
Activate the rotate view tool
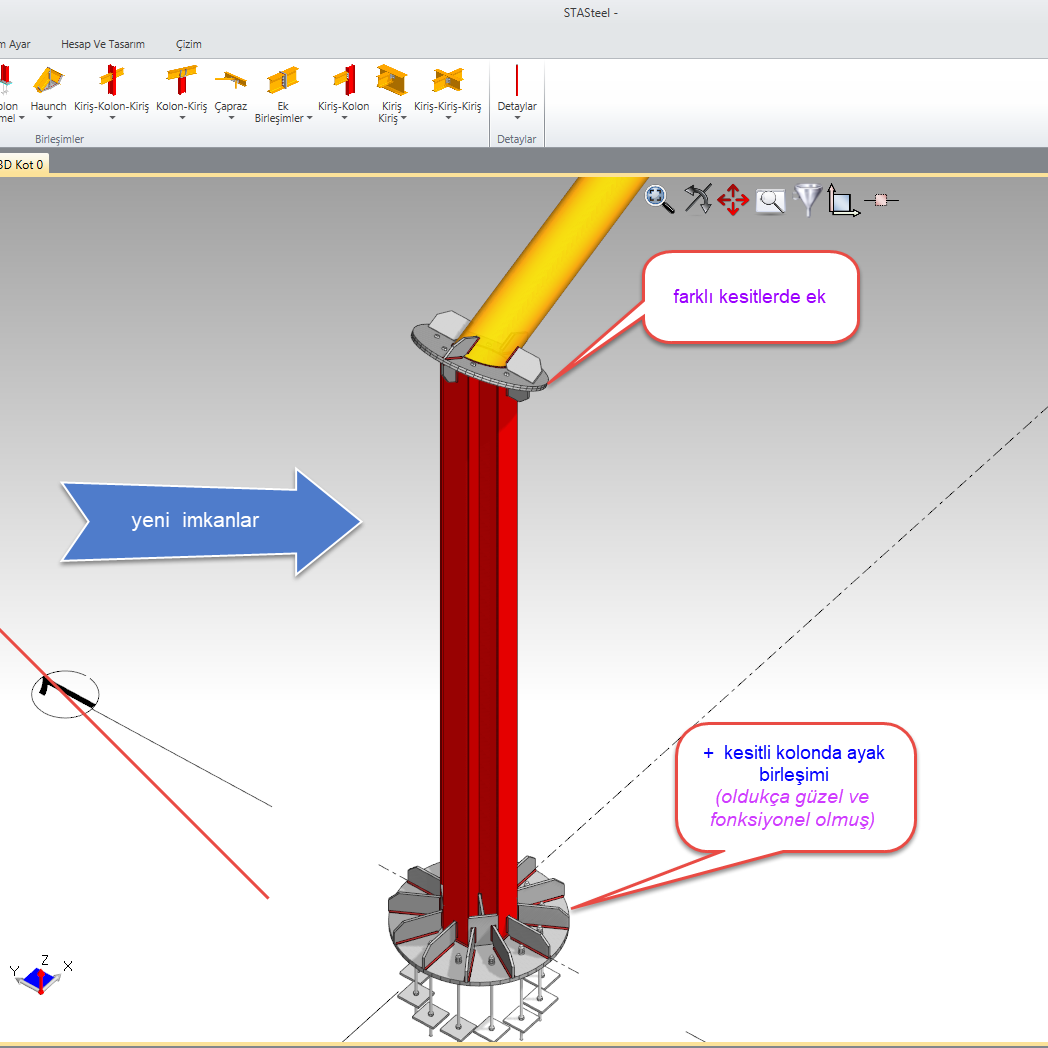697,199
